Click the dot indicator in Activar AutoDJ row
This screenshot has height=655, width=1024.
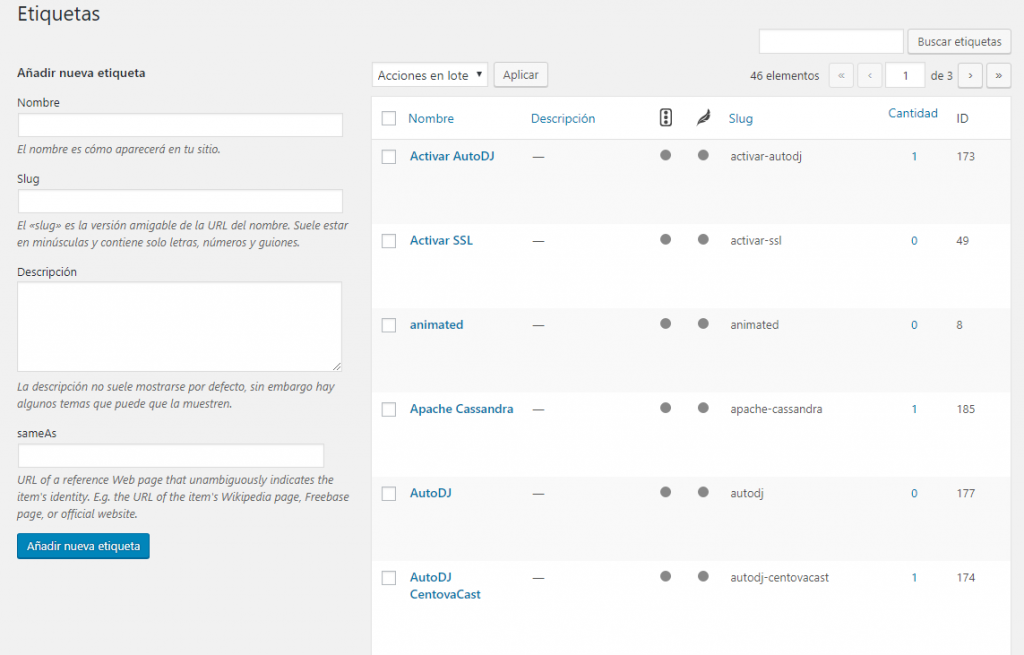(x=666, y=156)
